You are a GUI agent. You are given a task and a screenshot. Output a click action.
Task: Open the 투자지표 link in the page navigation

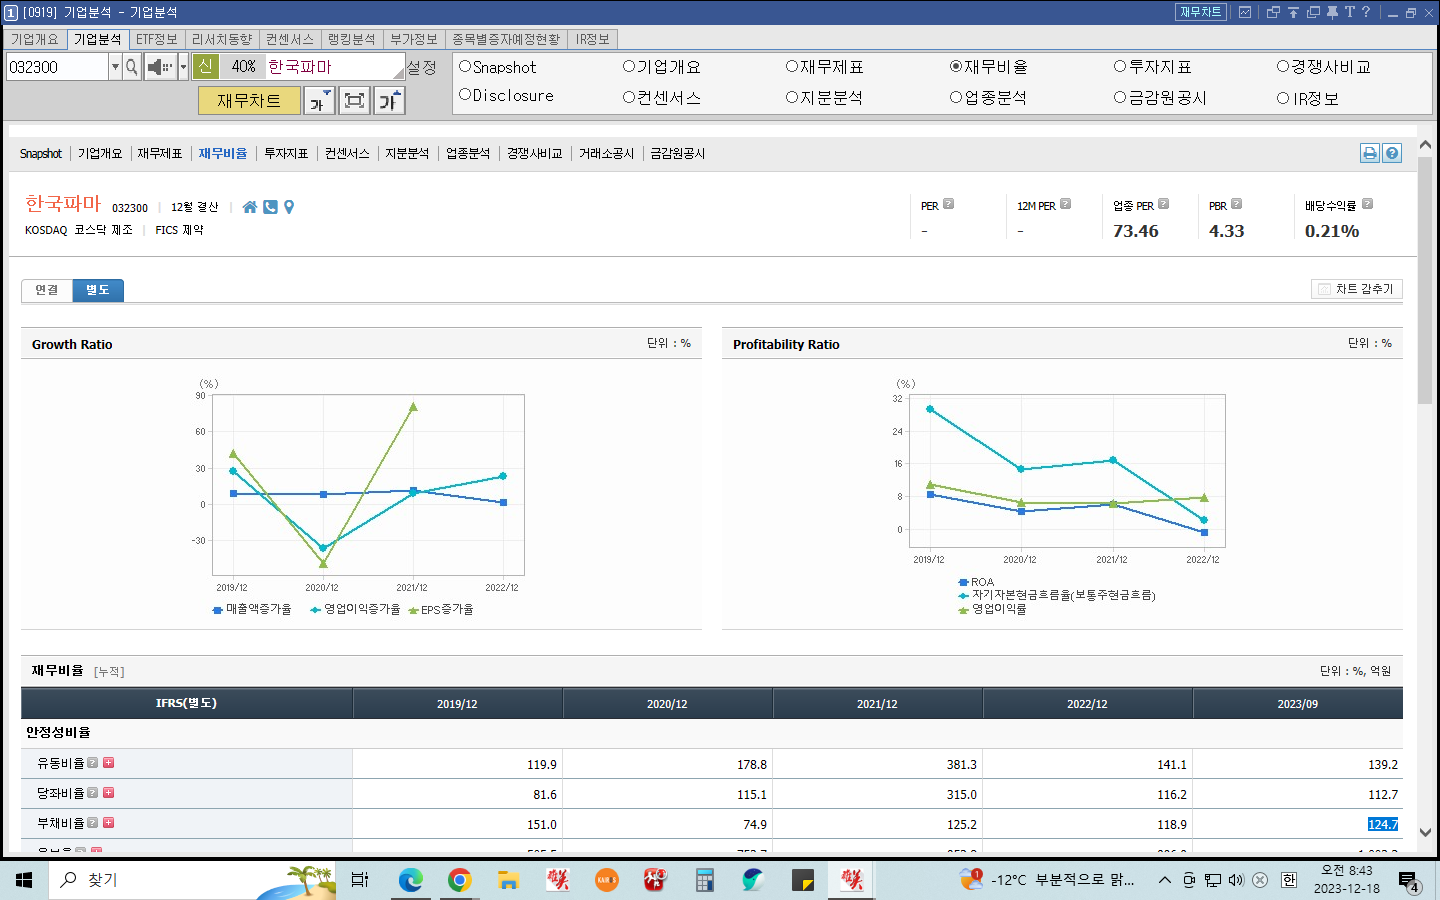coord(286,153)
